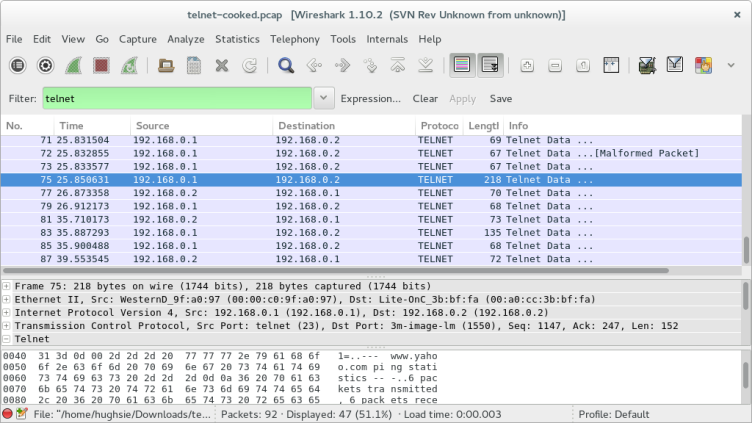Image resolution: width=752 pixels, height=423 pixels.
Task: Start a new live capture shark fin icon
Action: pos(73,65)
